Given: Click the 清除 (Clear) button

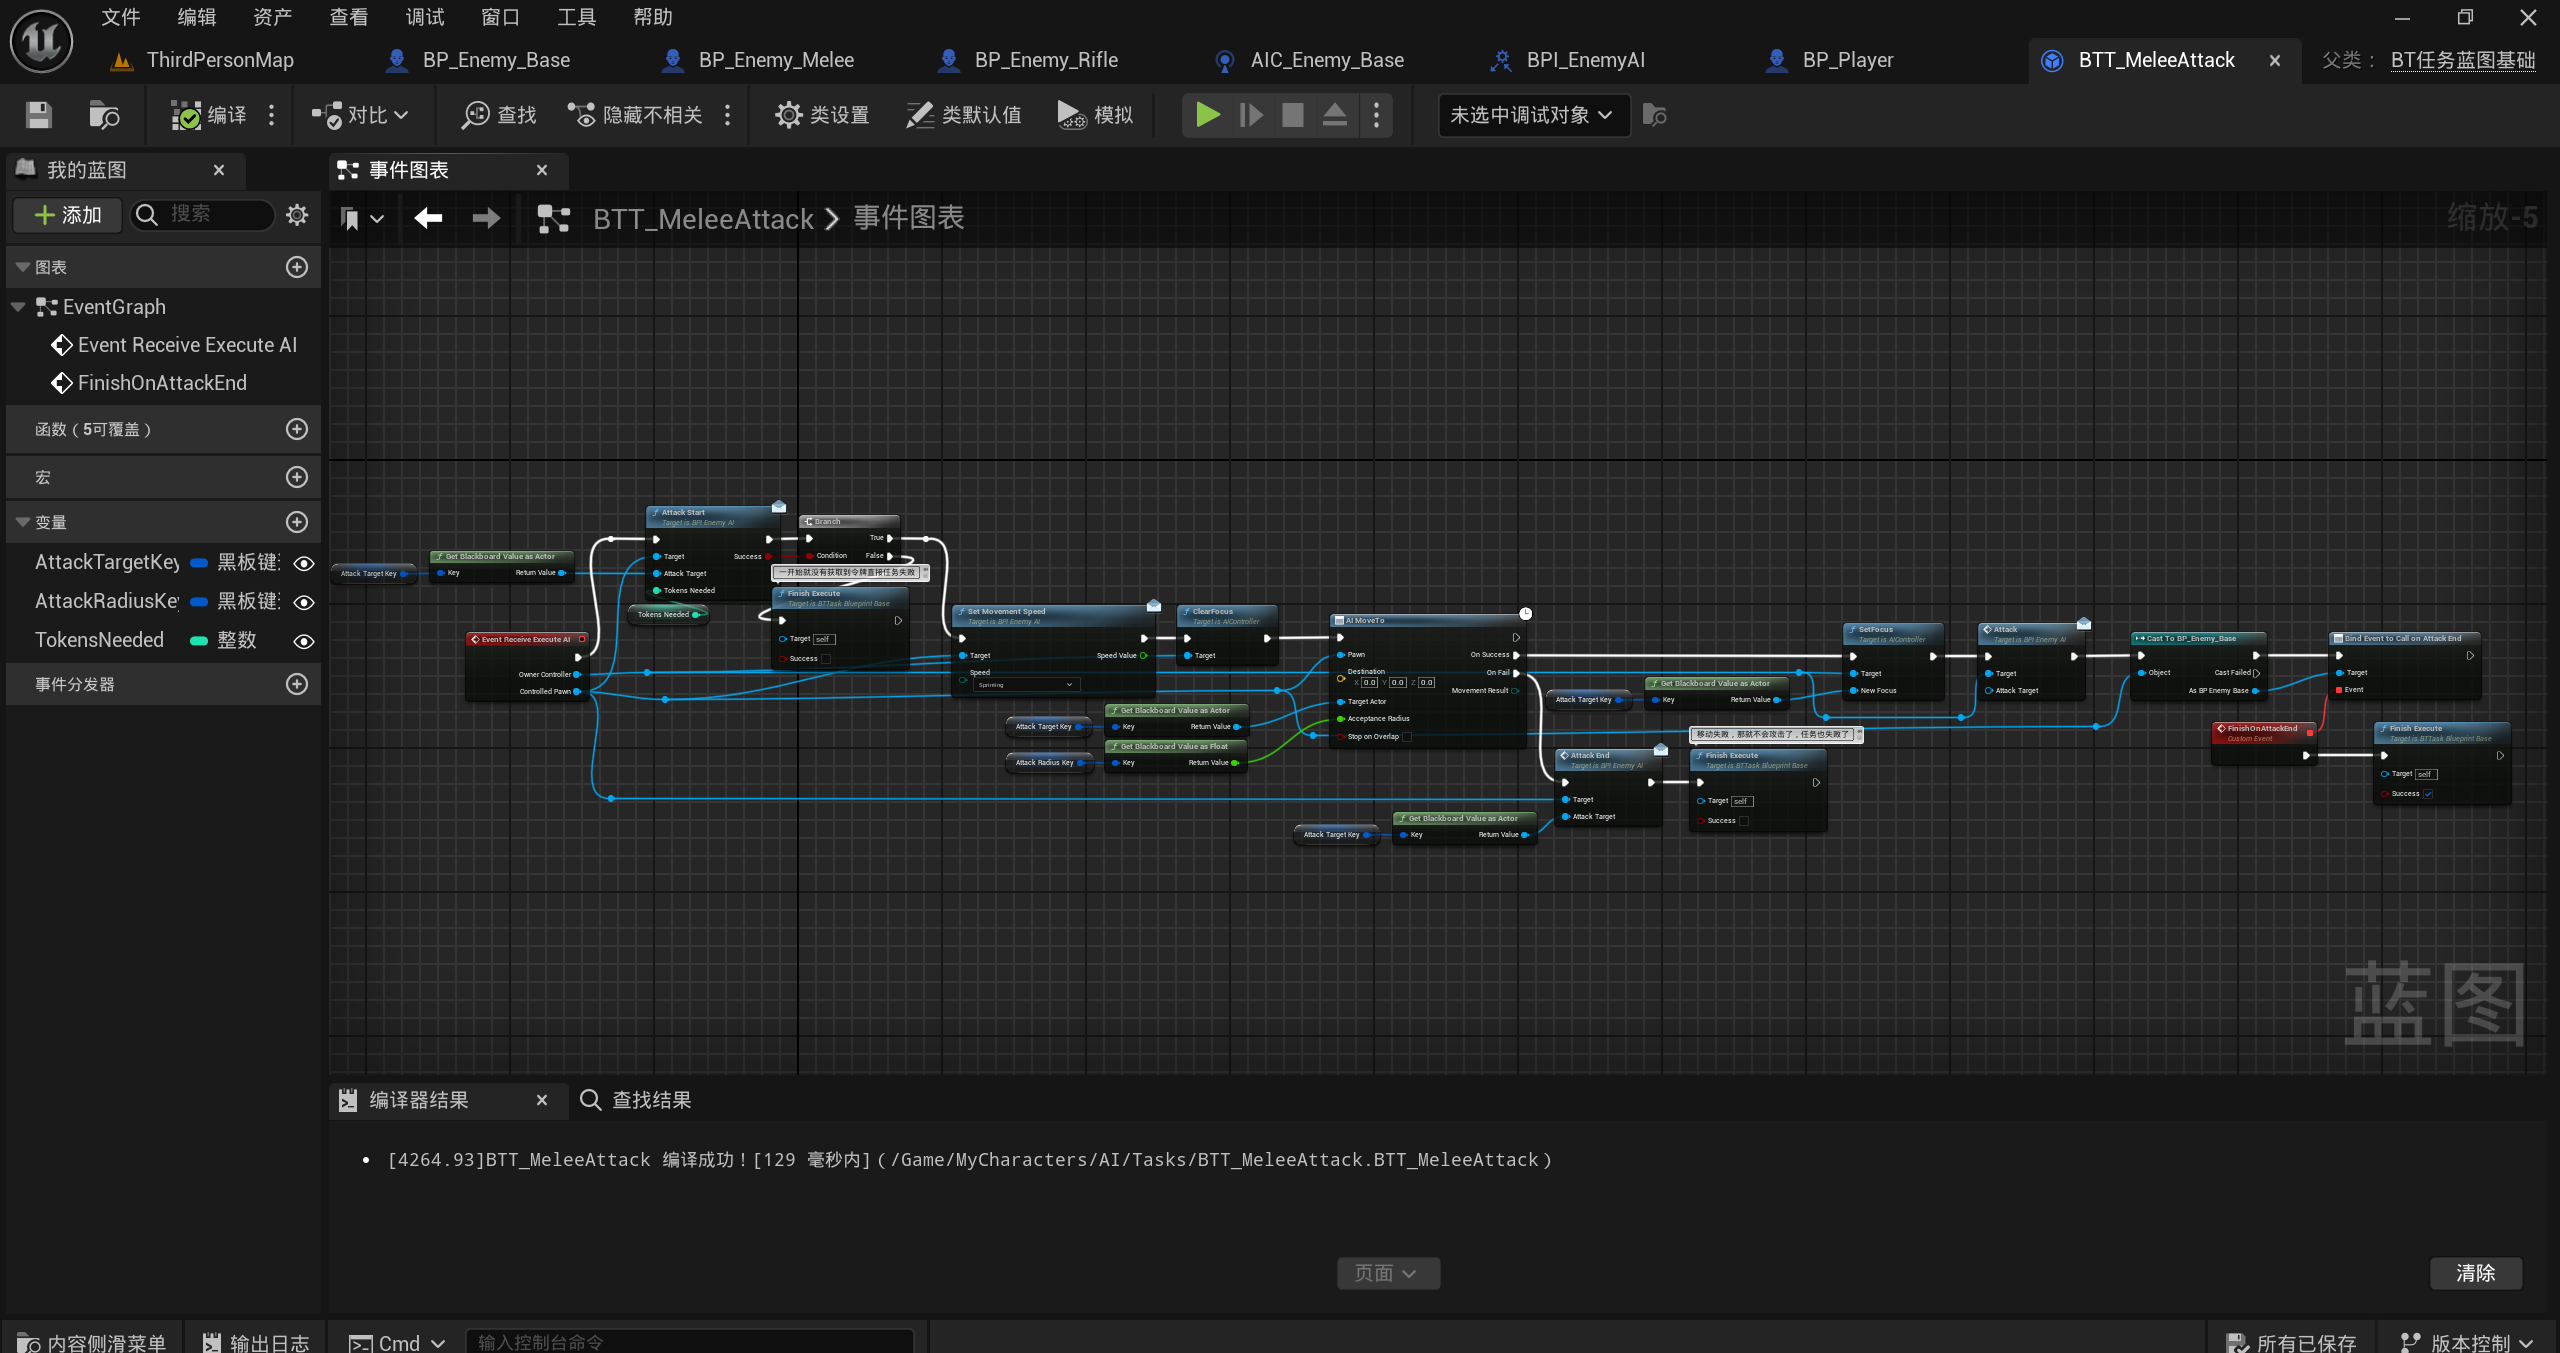Looking at the screenshot, I should point(2475,1273).
